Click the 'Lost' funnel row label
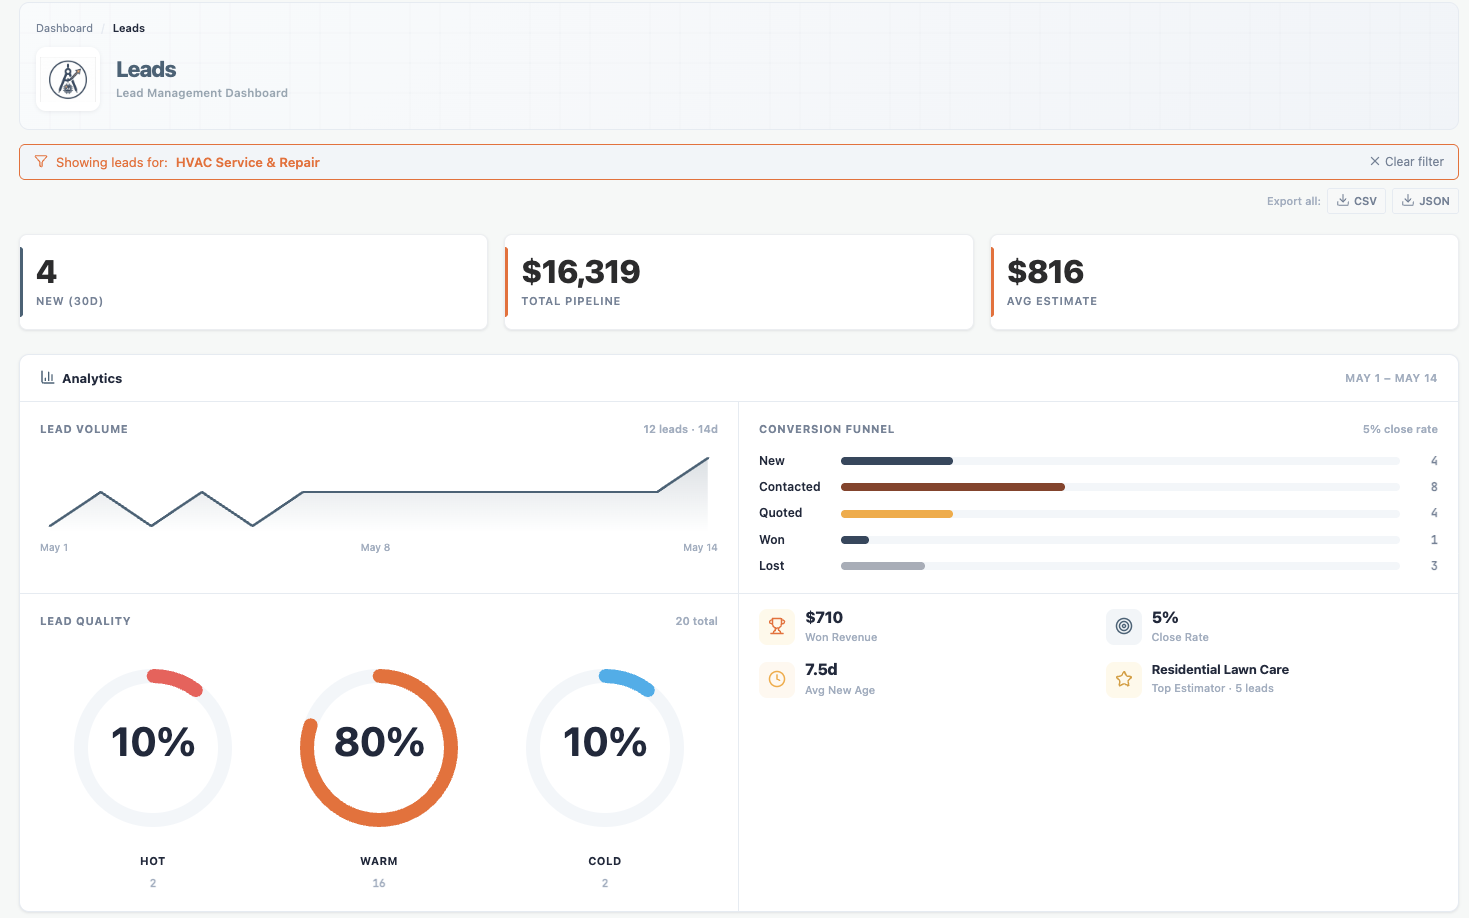The width and height of the screenshot is (1469, 918). (771, 566)
